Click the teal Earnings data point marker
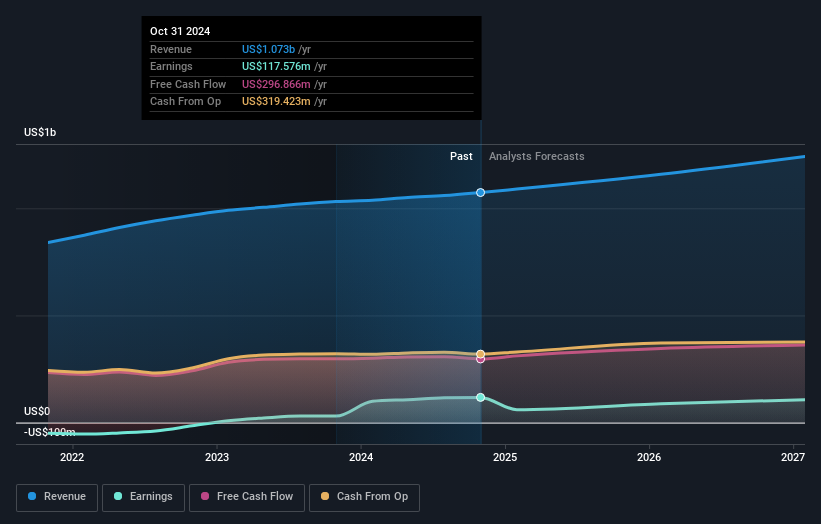The width and height of the screenshot is (821, 524). pyautogui.click(x=480, y=397)
